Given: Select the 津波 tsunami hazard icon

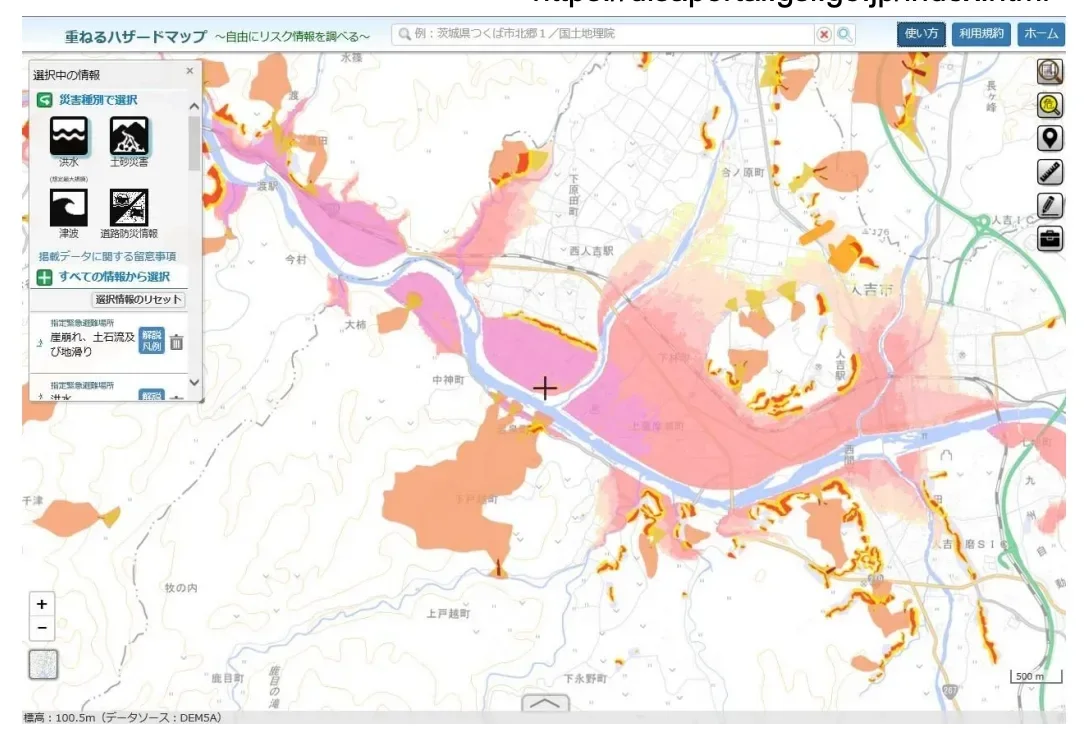Looking at the screenshot, I should 69,207.
